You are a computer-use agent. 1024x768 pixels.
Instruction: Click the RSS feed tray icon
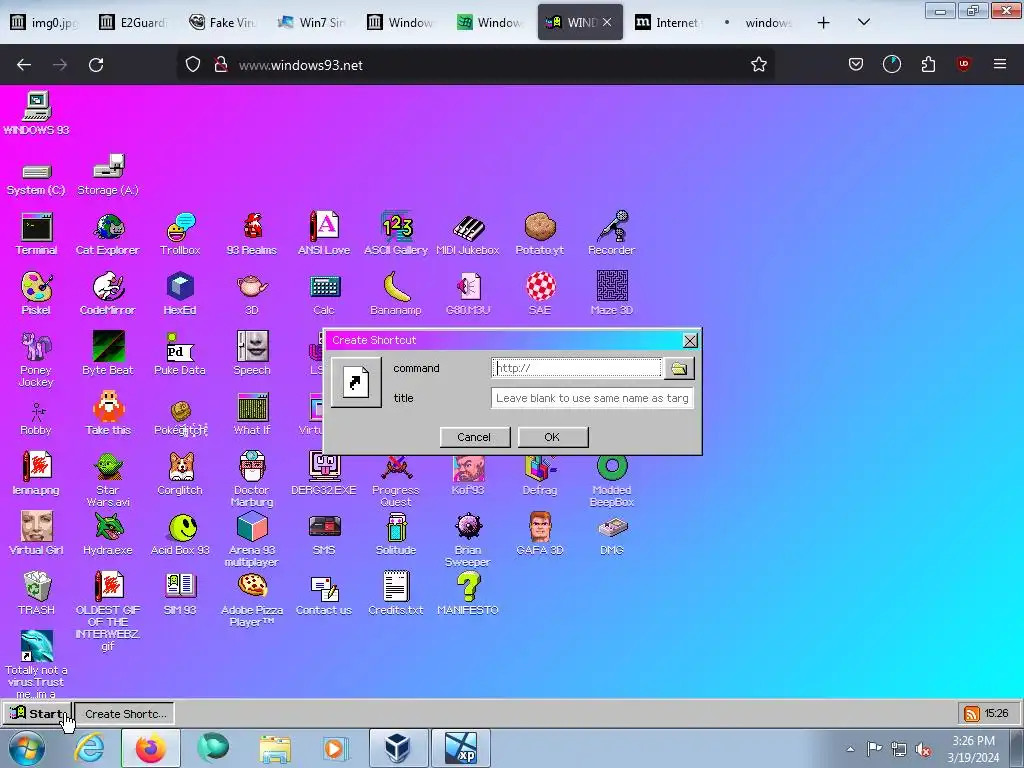point(971,714)
